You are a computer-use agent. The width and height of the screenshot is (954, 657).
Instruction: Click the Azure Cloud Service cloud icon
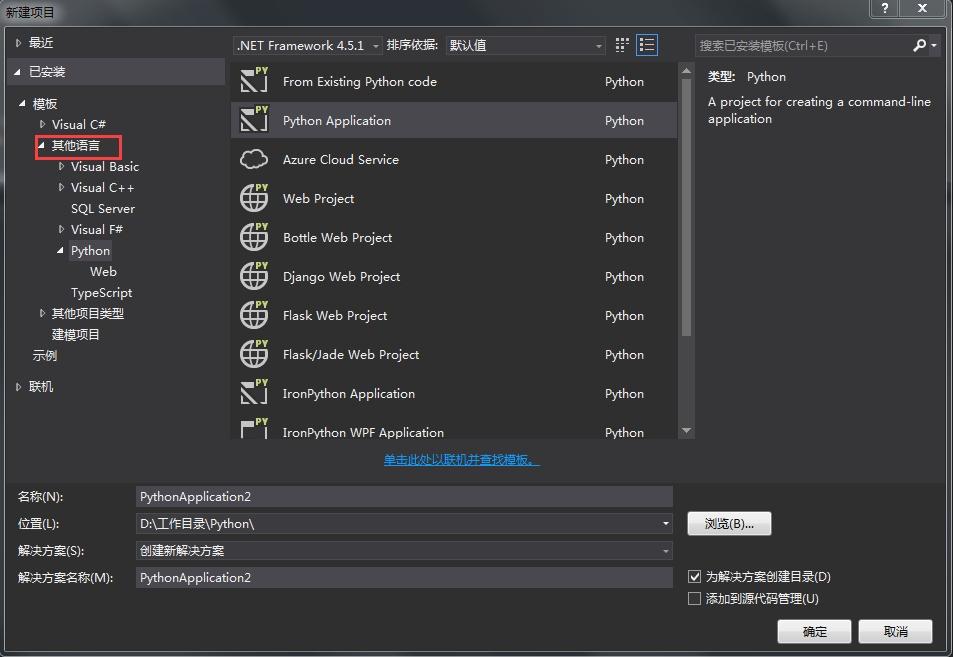(x=254, y=159)
